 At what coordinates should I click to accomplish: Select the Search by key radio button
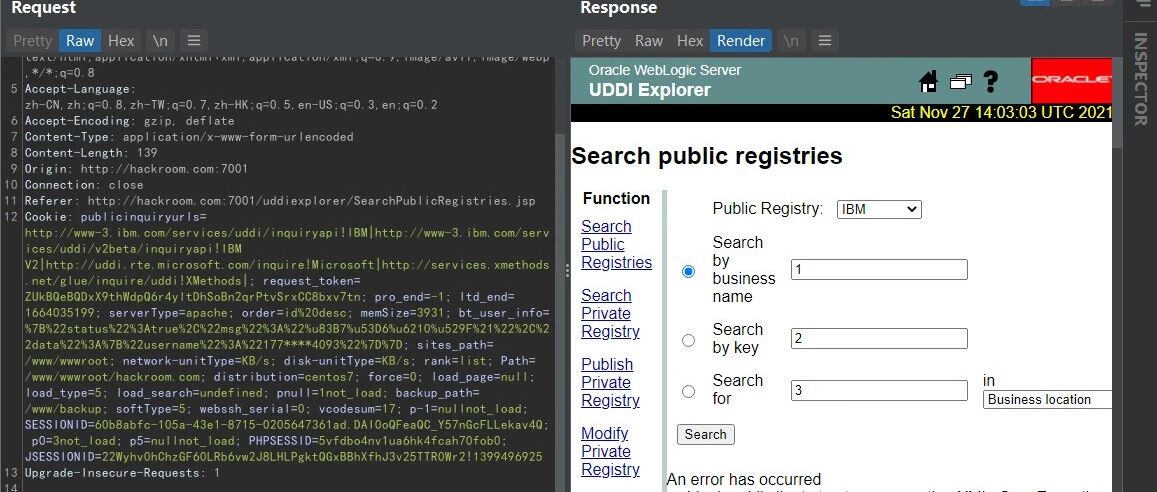[x=688, y=340]
